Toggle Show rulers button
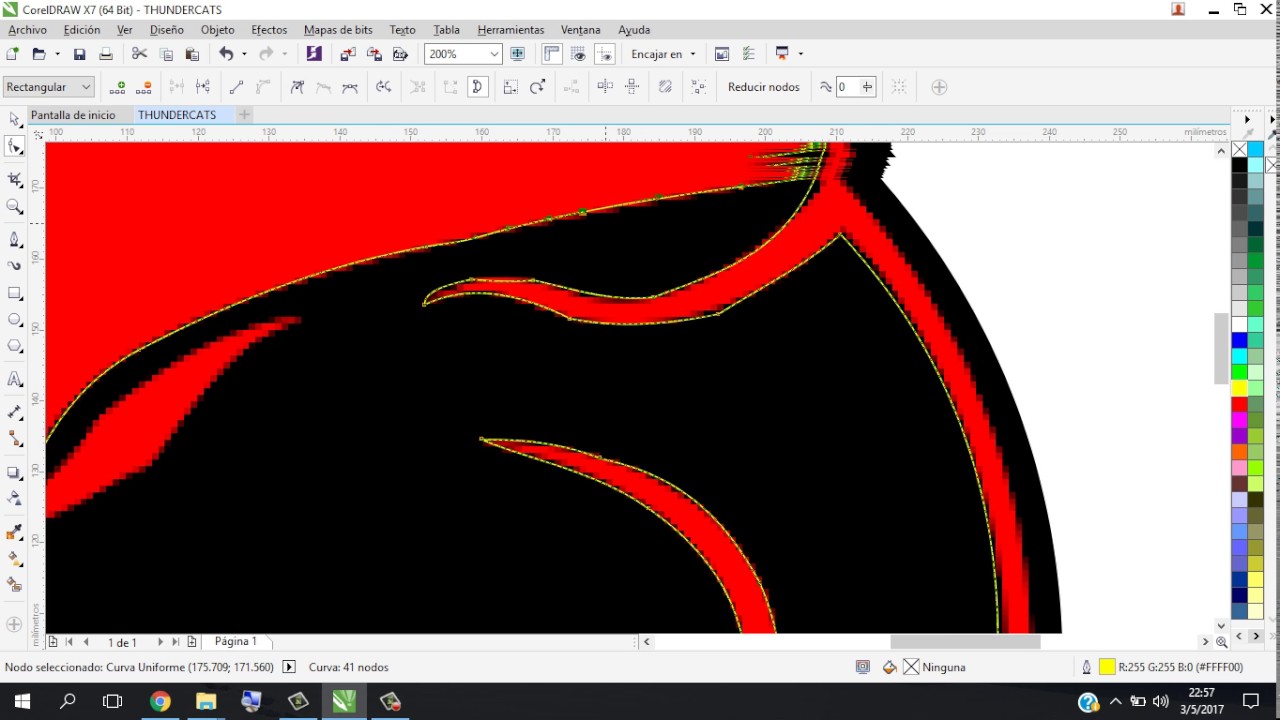The width and height of the screenshot is (1280, 720). tap(552, 54)
